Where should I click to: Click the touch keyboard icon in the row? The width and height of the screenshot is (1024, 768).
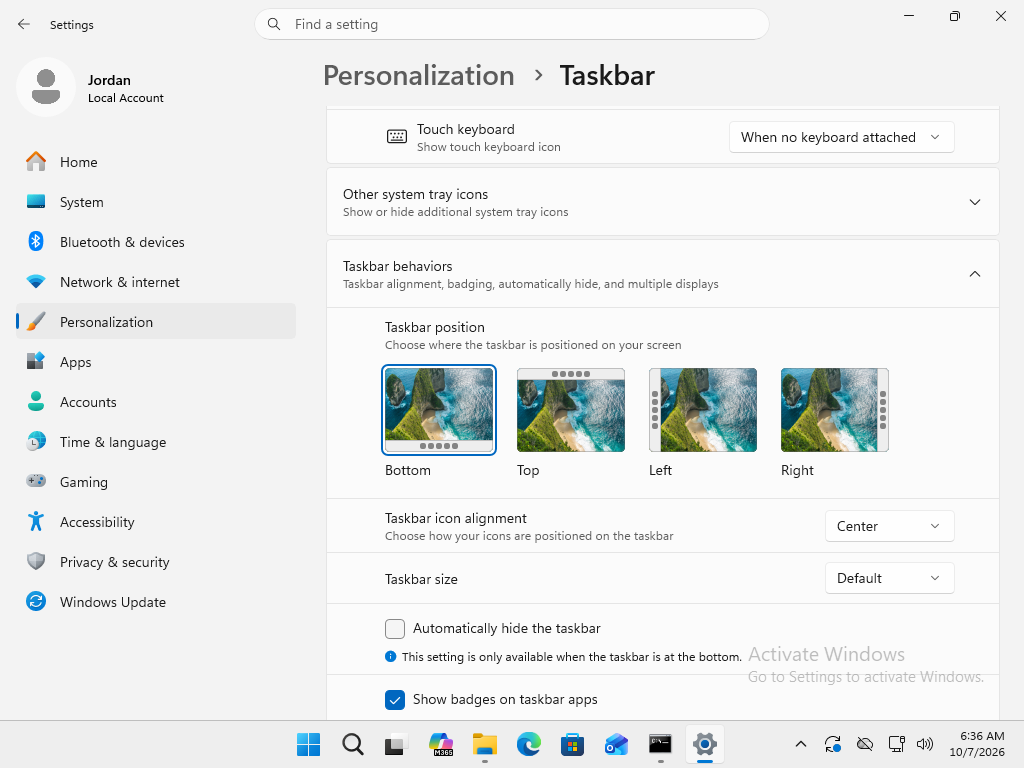(396, 136)
